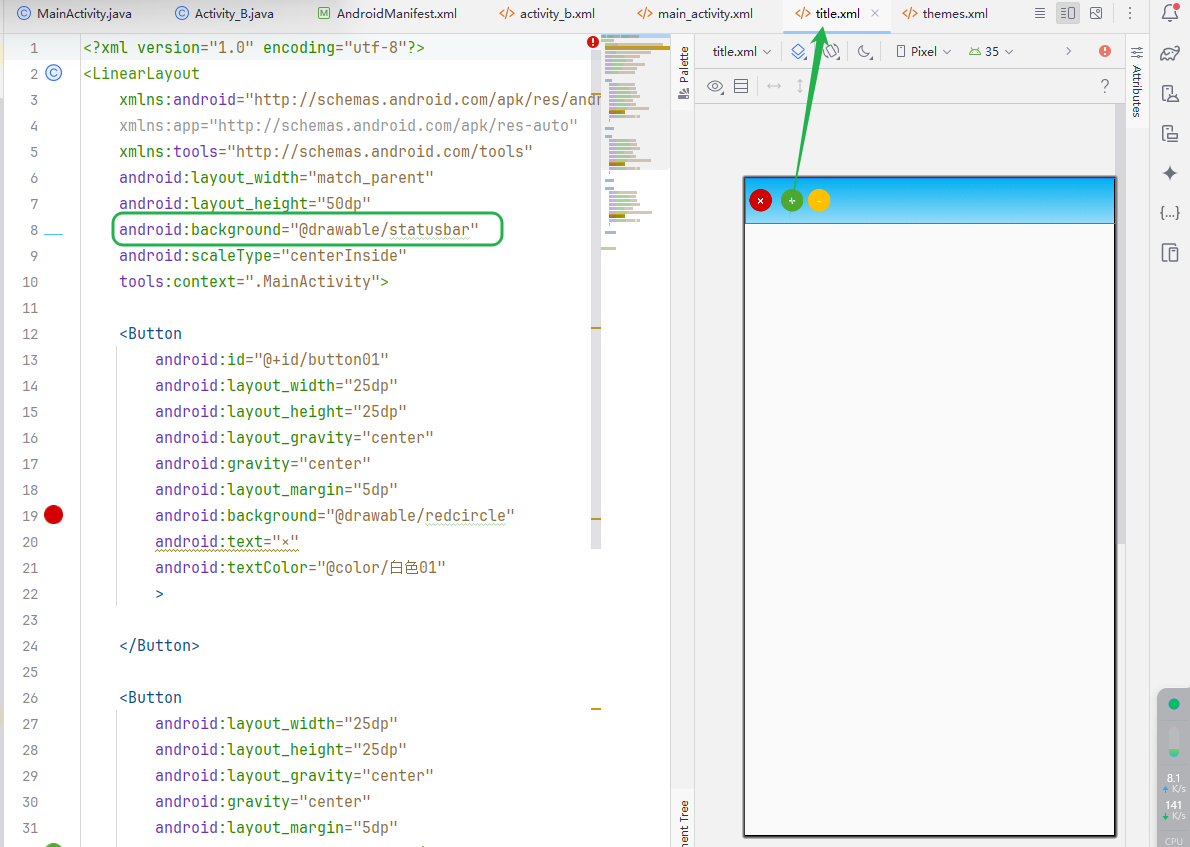Open the Device Manager tool window
The height and width of the screenshot is (847, 1190).
[x=1170, y=93]
